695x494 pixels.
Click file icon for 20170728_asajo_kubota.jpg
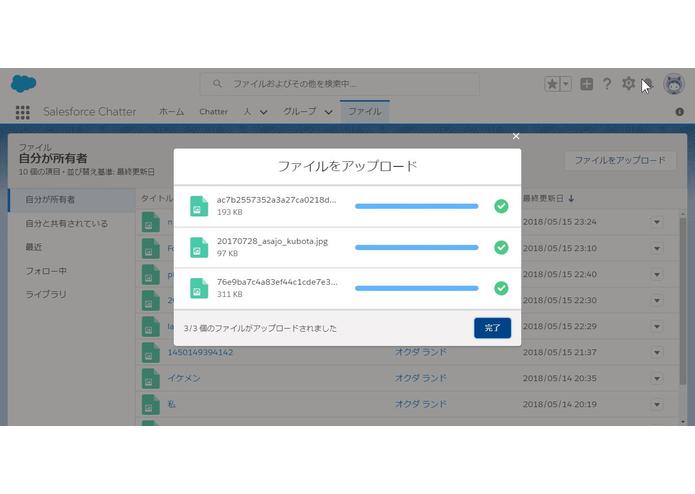coord(199,247)
